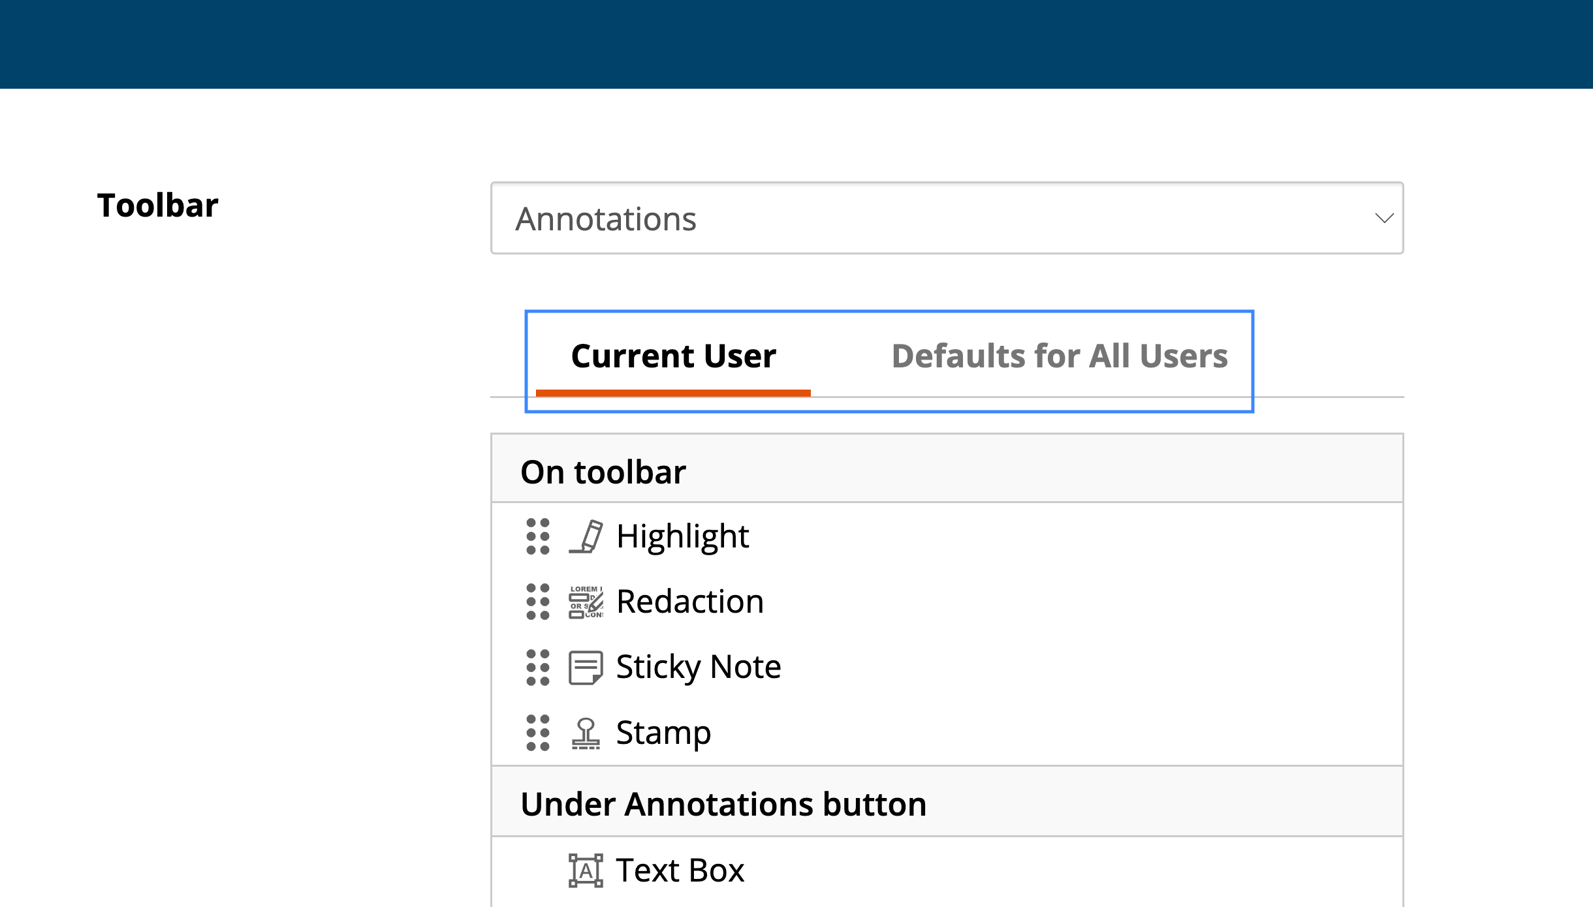The height and width of the screenshot is (907, 1593).
Task: Click the Highlight pen icon
Action: click(x=586, y=537)
